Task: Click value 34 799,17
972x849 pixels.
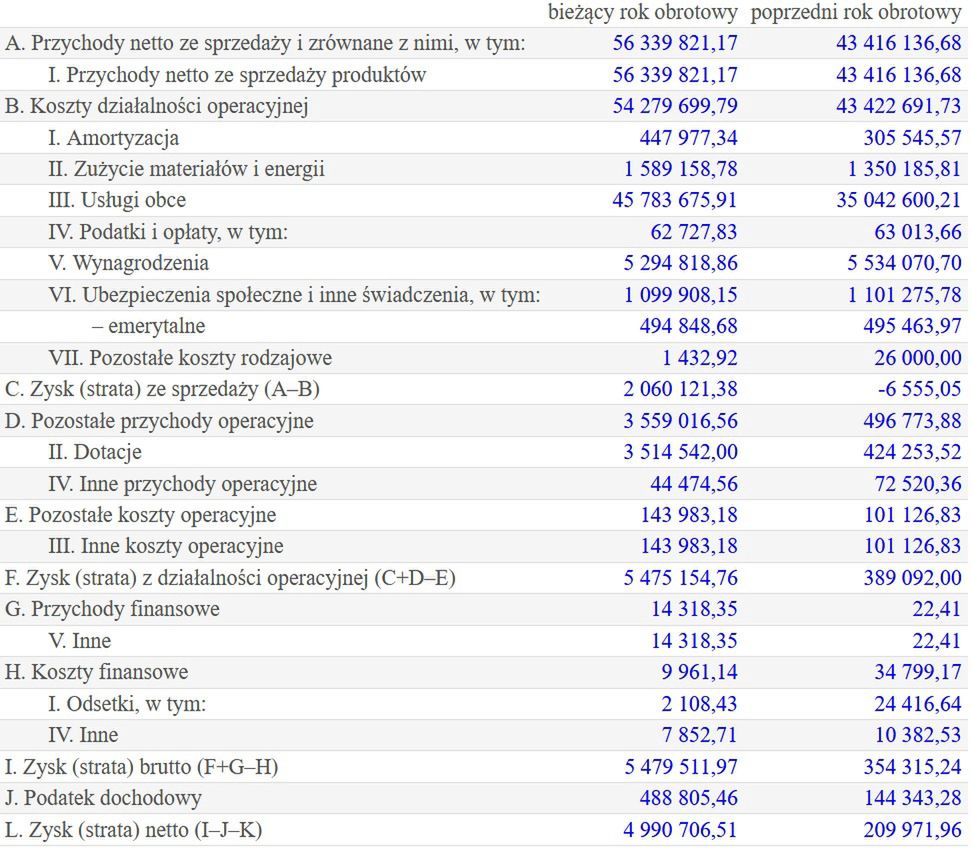Action: [918, 672]
